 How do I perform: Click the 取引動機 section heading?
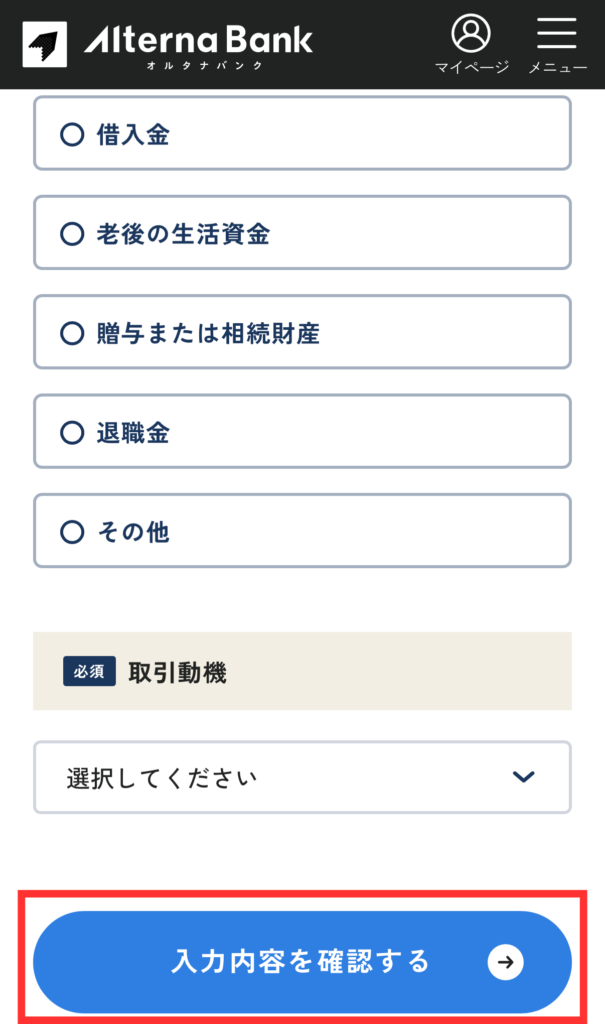click(x=178, y=672)
